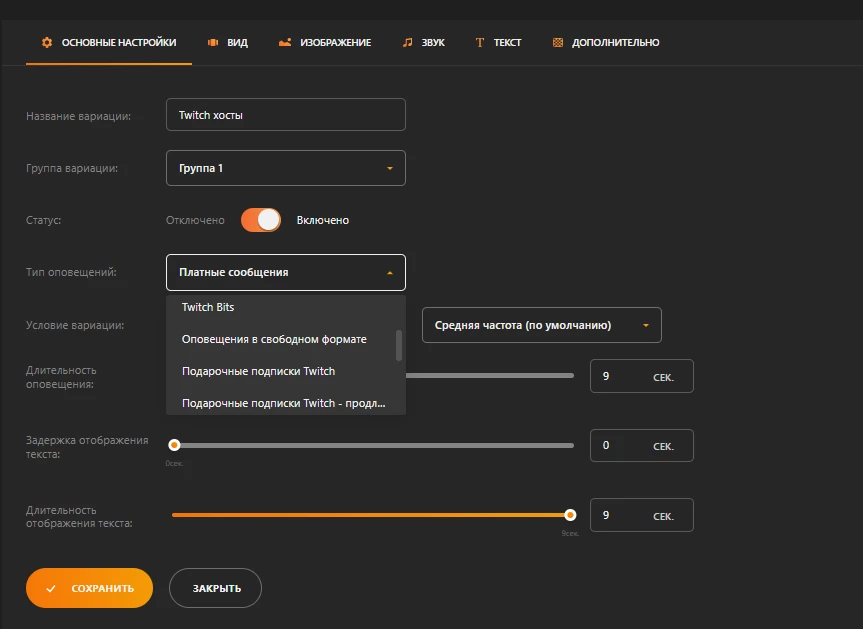Screen dimensions: 863x629
Task: Click the Длительность отображения текста seconds field
Action: (642, 515)
